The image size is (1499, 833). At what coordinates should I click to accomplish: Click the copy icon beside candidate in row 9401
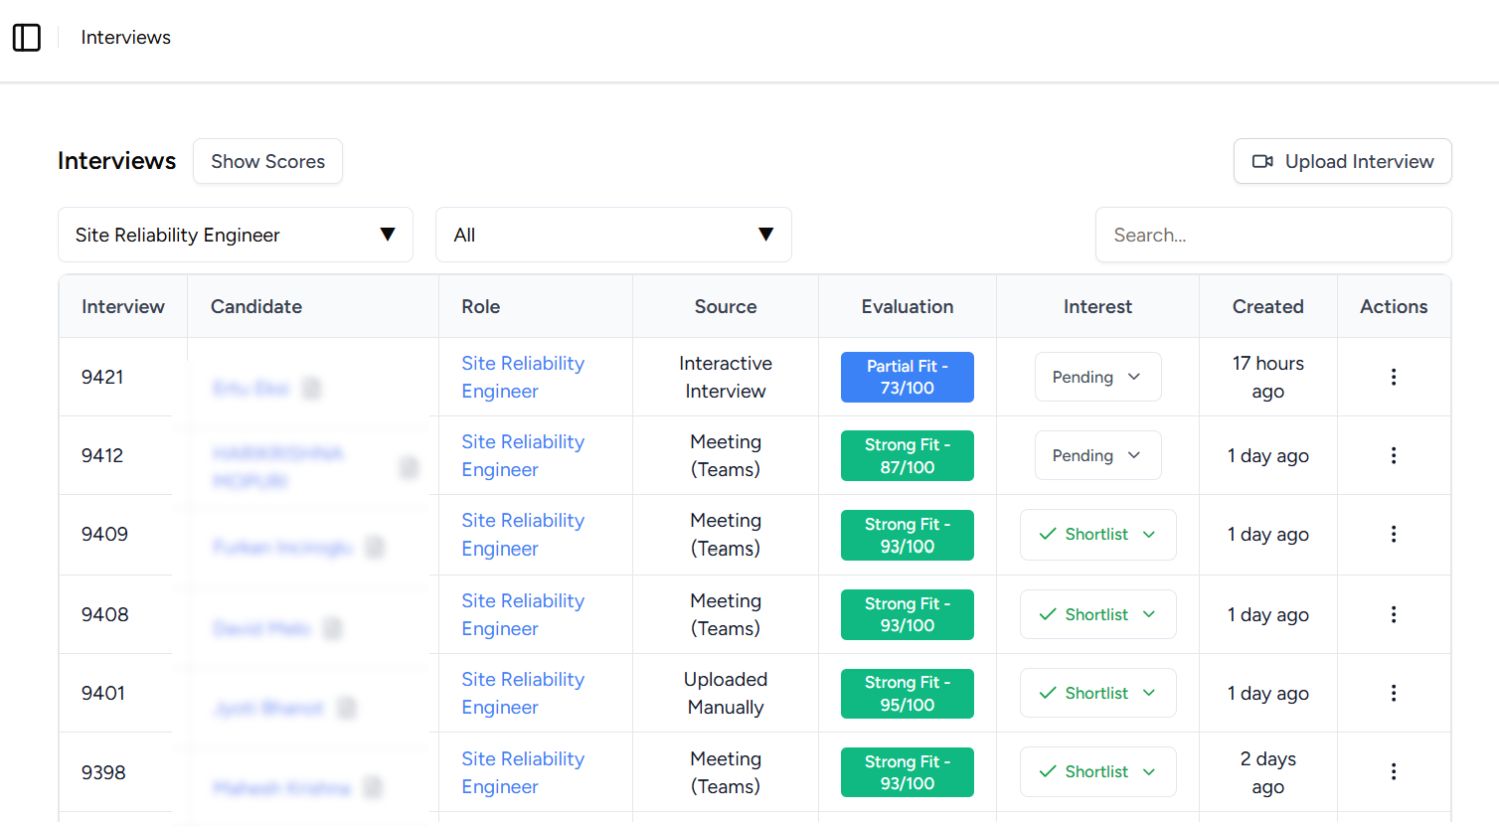tap(346, 708)
